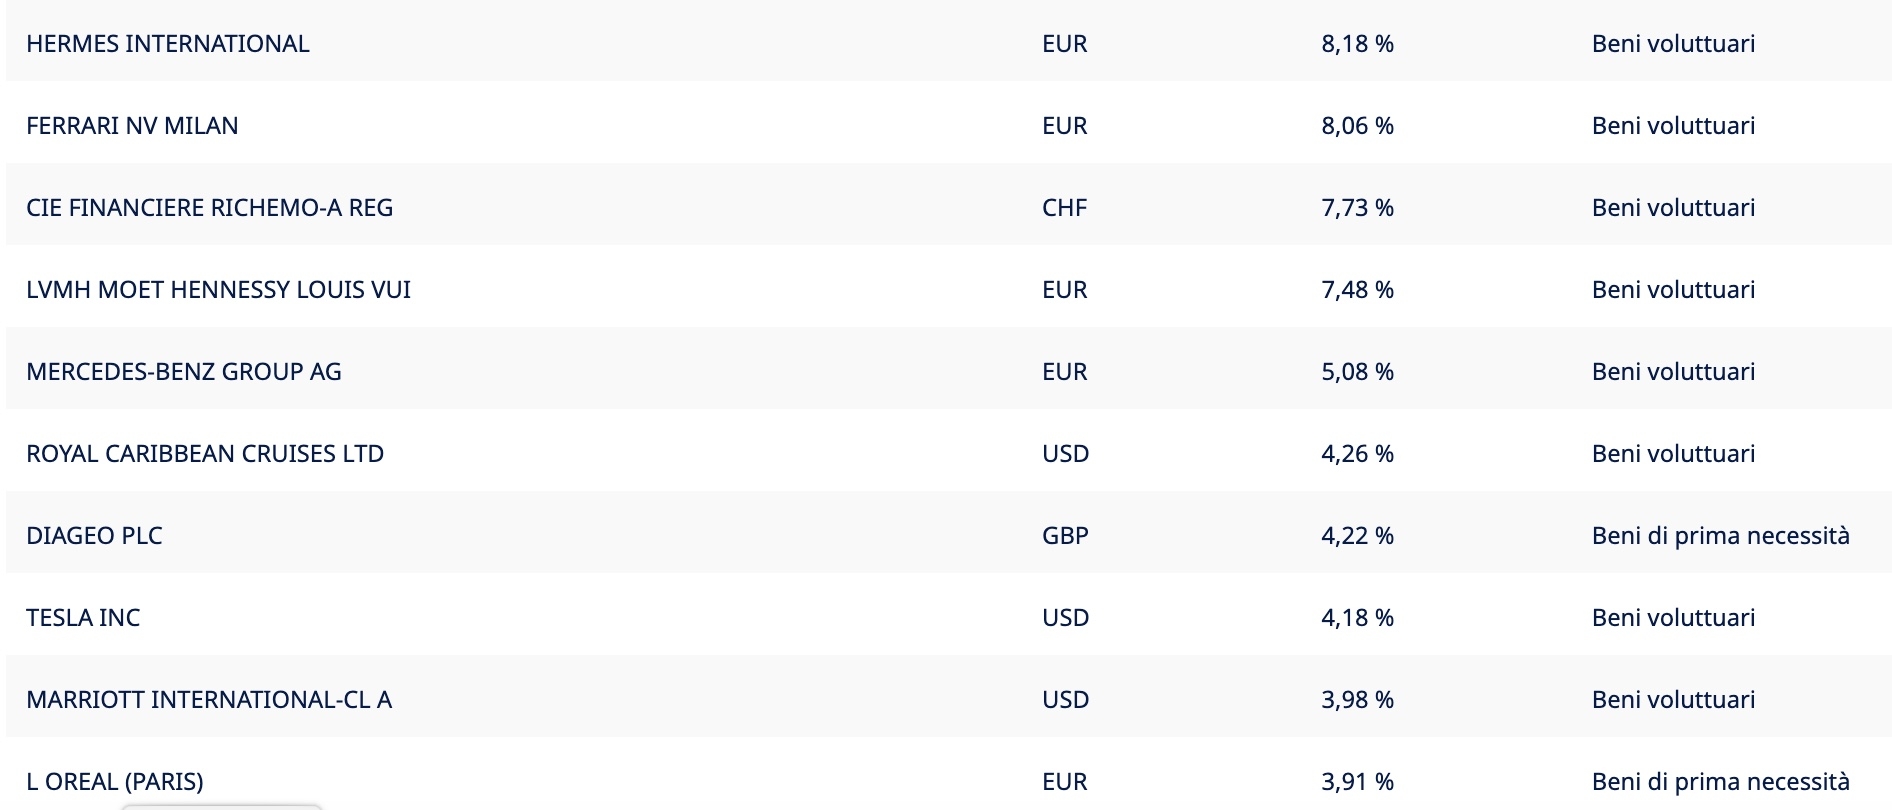This screenshot has height=810, width=1892.
Task: Select the 4,26 % Royal Caribbean weight
Action: tap(1357, 454)
